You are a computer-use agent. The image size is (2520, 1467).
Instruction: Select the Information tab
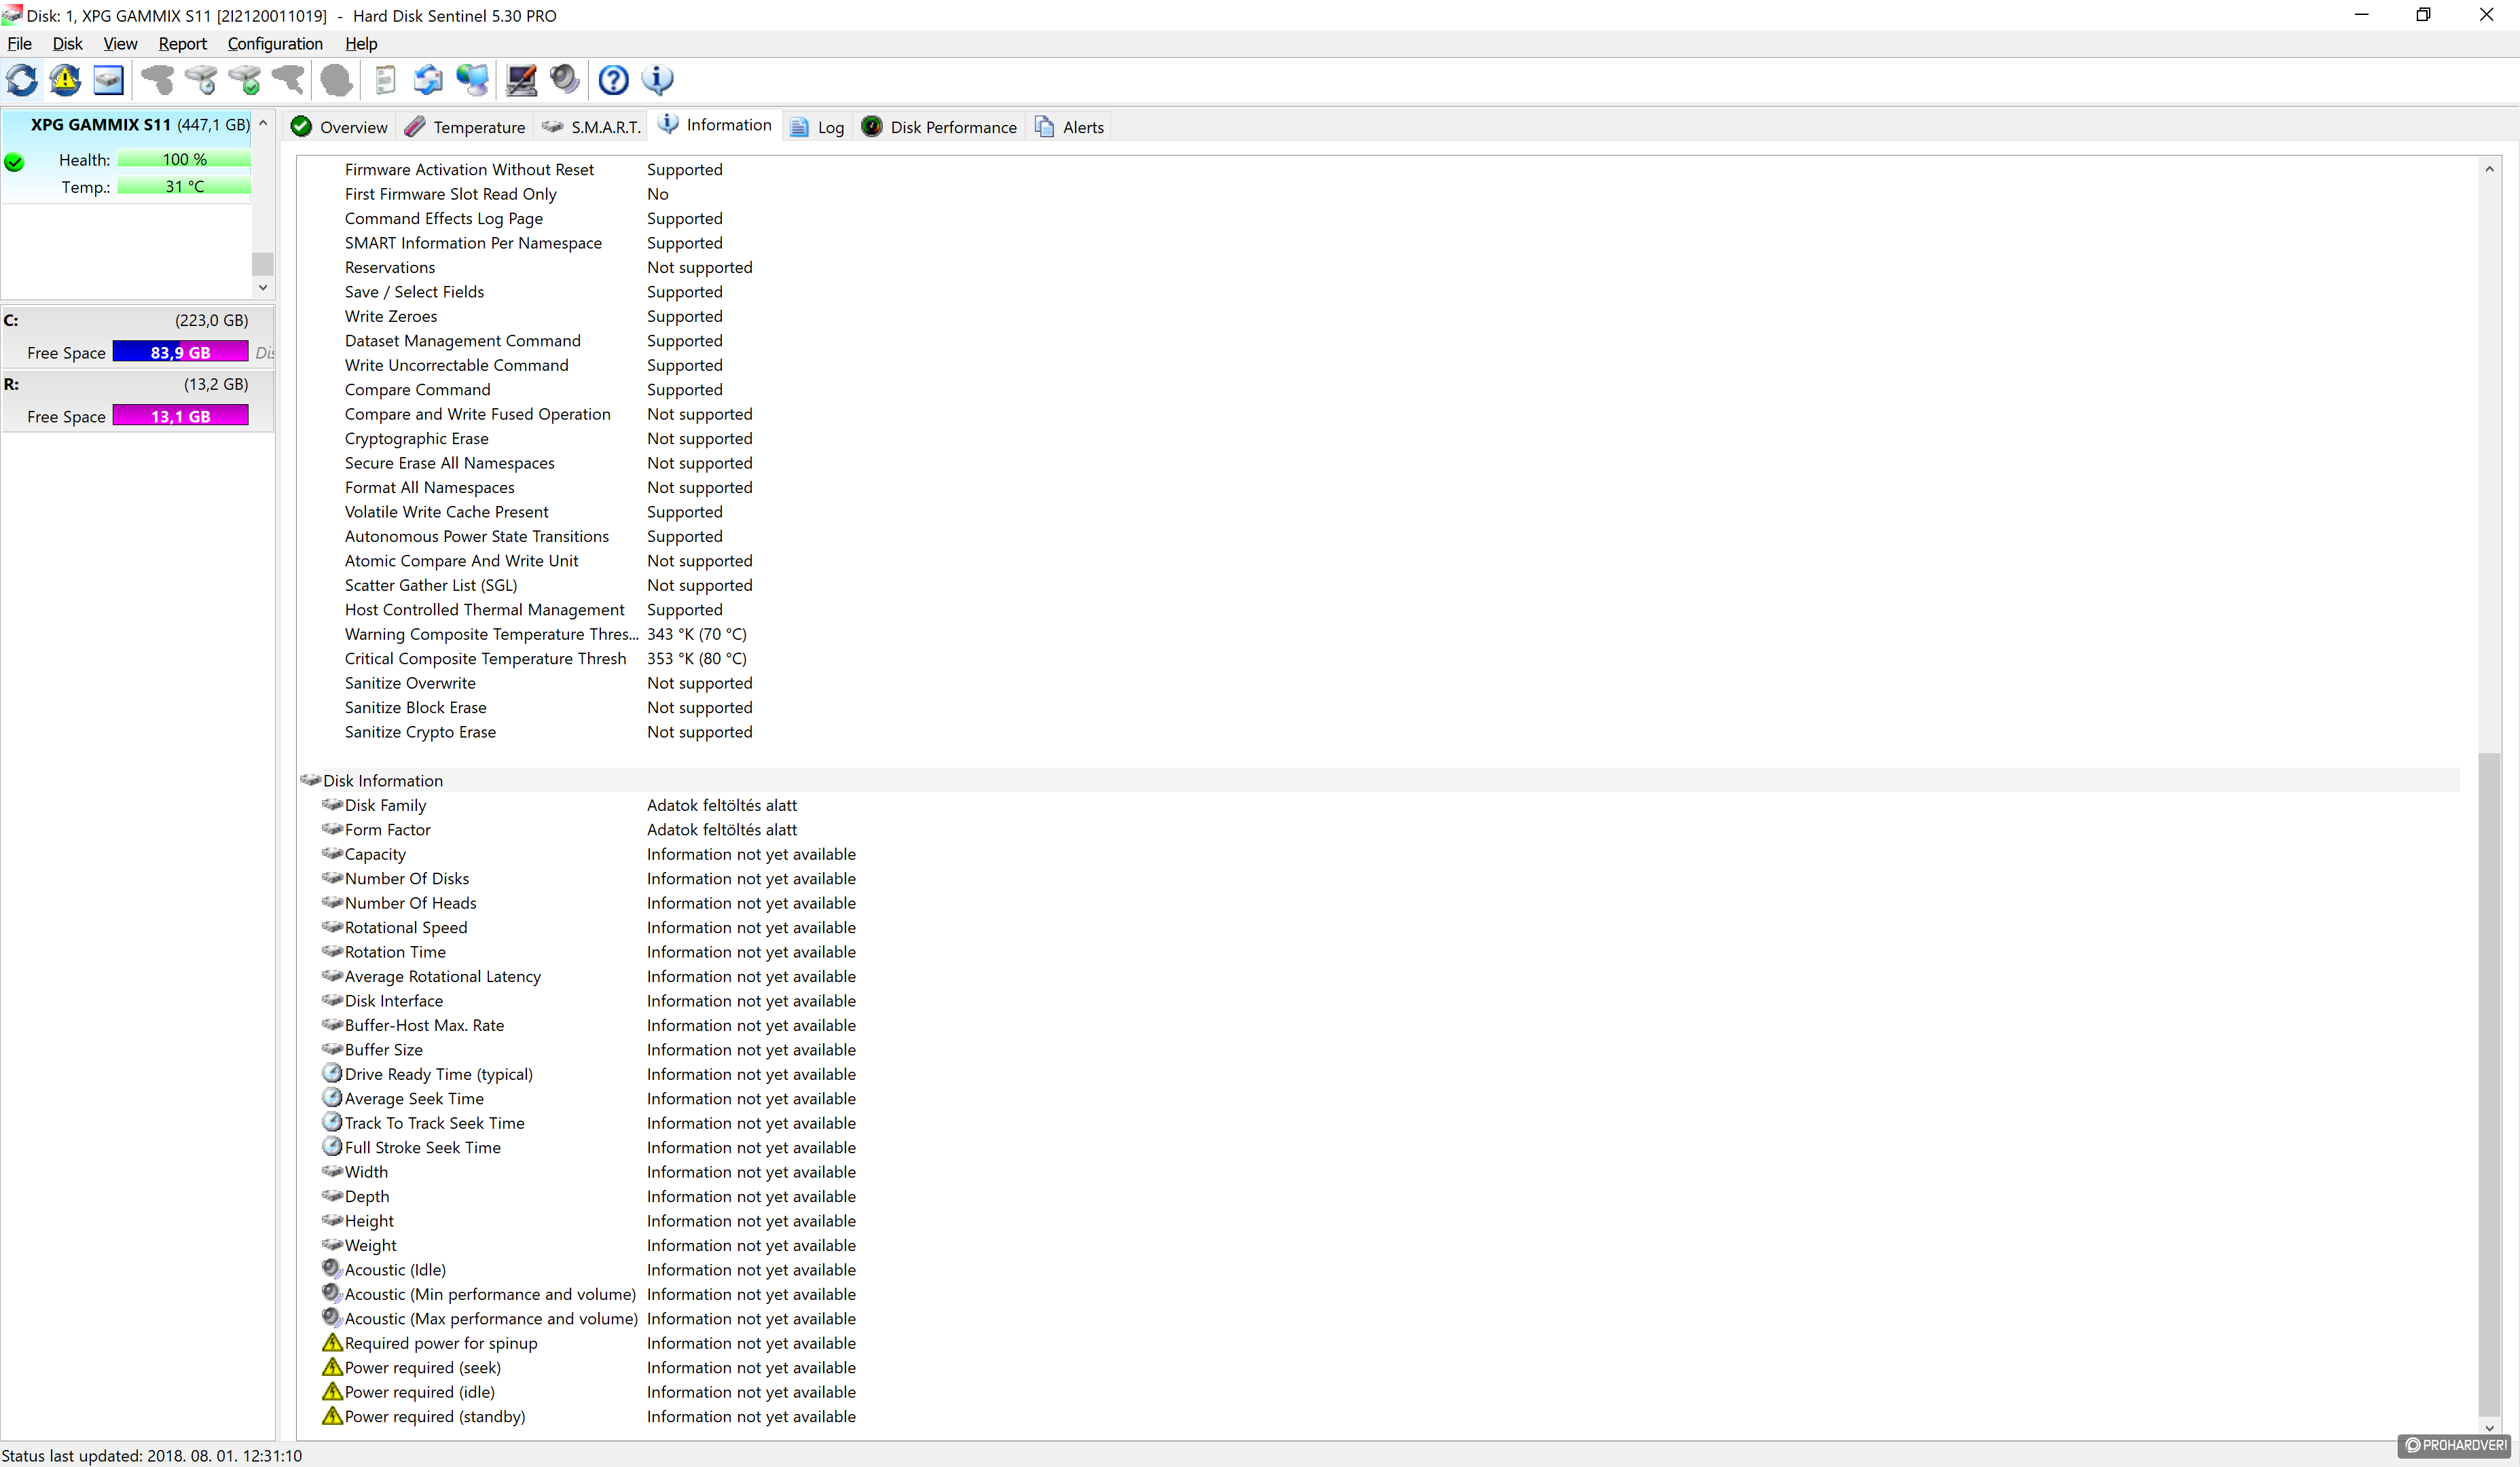tap(715, 125)
